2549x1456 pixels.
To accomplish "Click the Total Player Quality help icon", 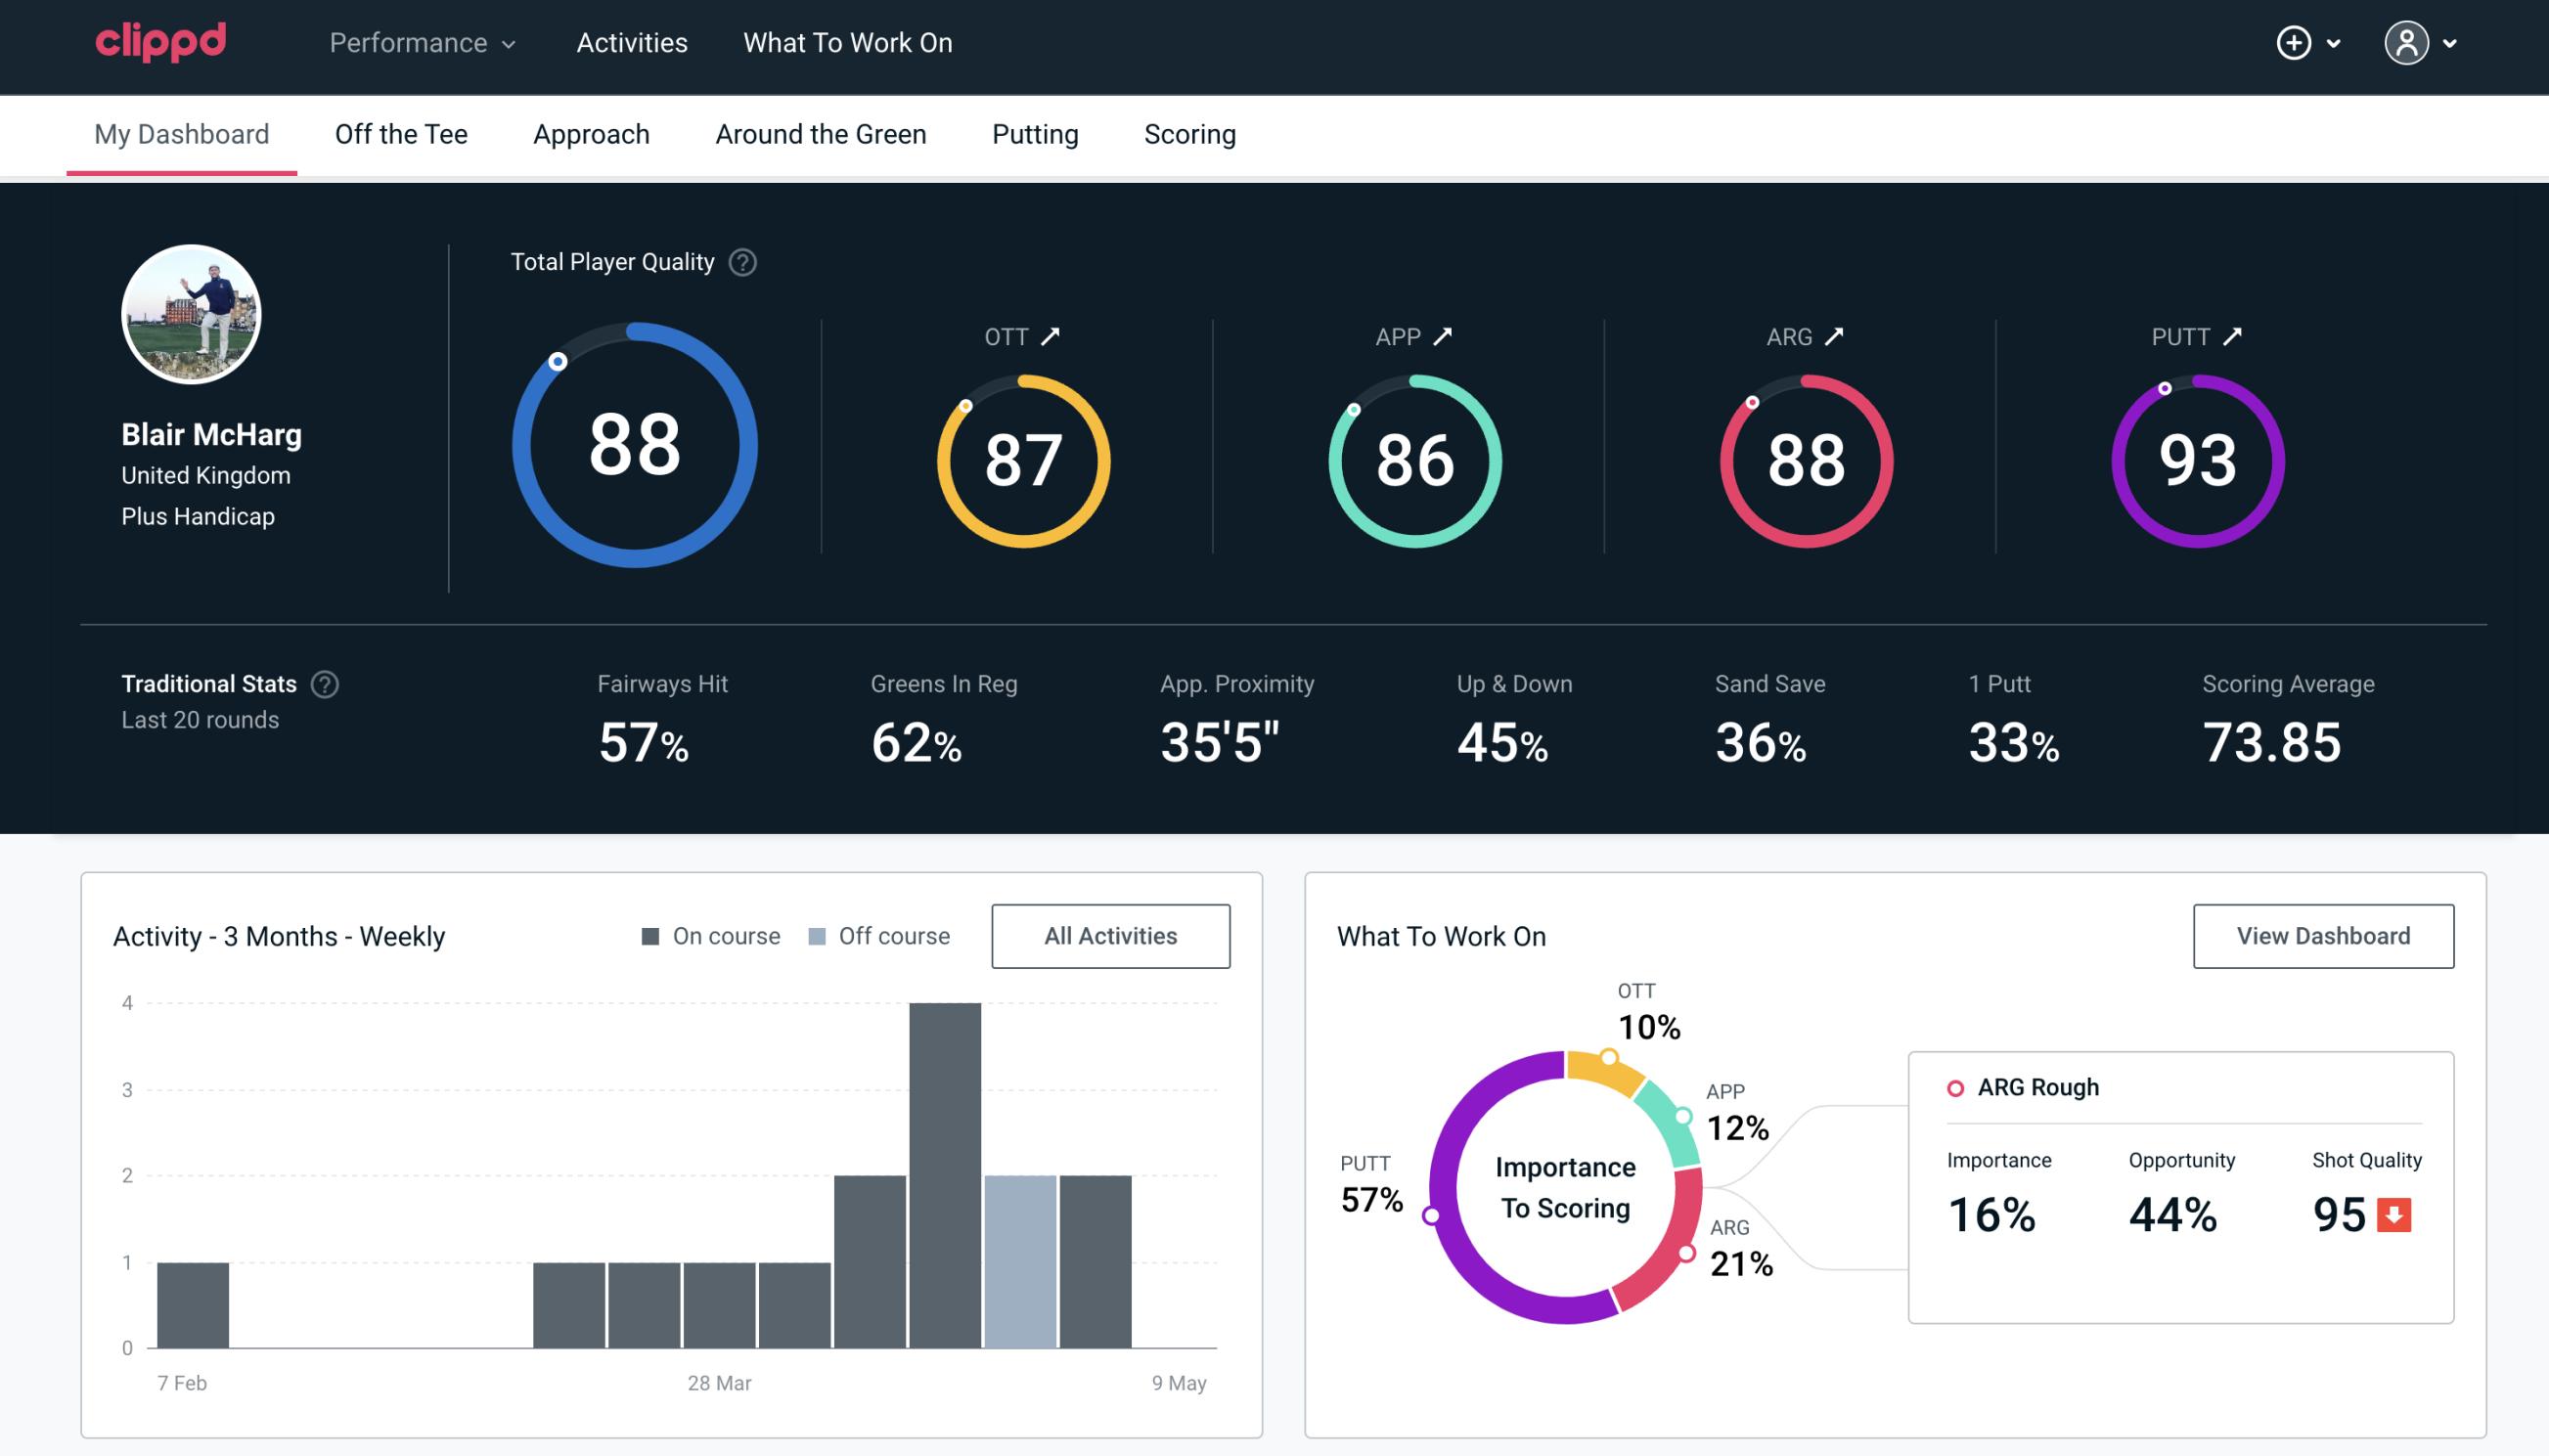I will (740, 261).
